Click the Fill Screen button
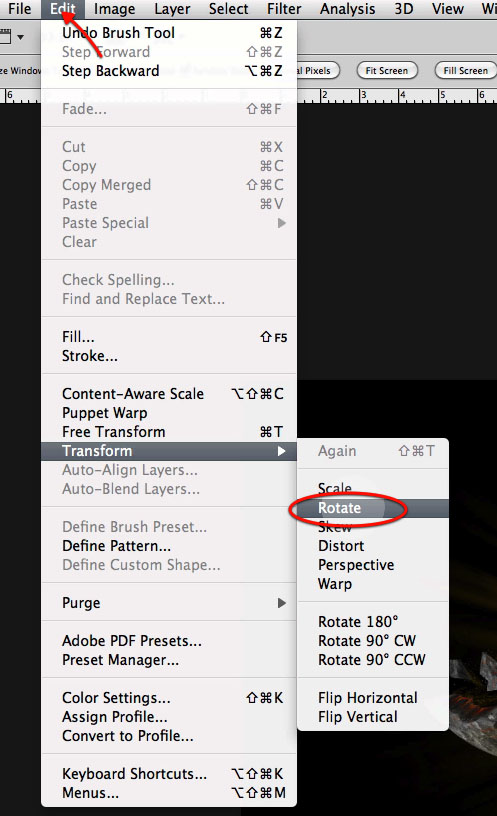Image resolution: width=497 pixels, height=816 pixels. click(x=465, y=70)
